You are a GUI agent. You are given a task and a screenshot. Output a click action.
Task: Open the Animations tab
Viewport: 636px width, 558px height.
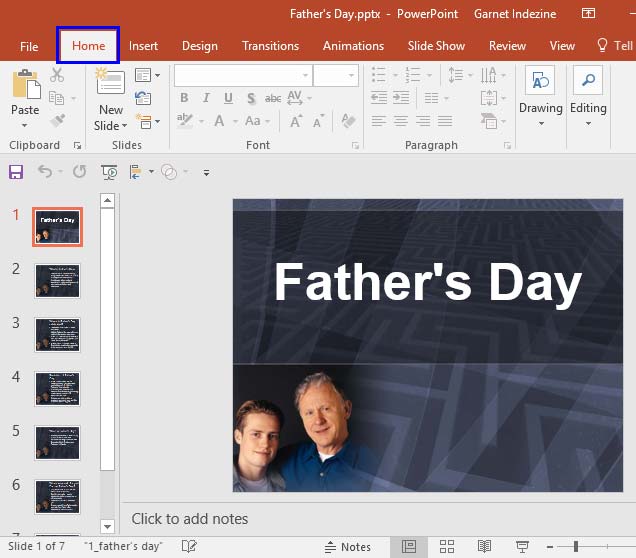point(353,46)
